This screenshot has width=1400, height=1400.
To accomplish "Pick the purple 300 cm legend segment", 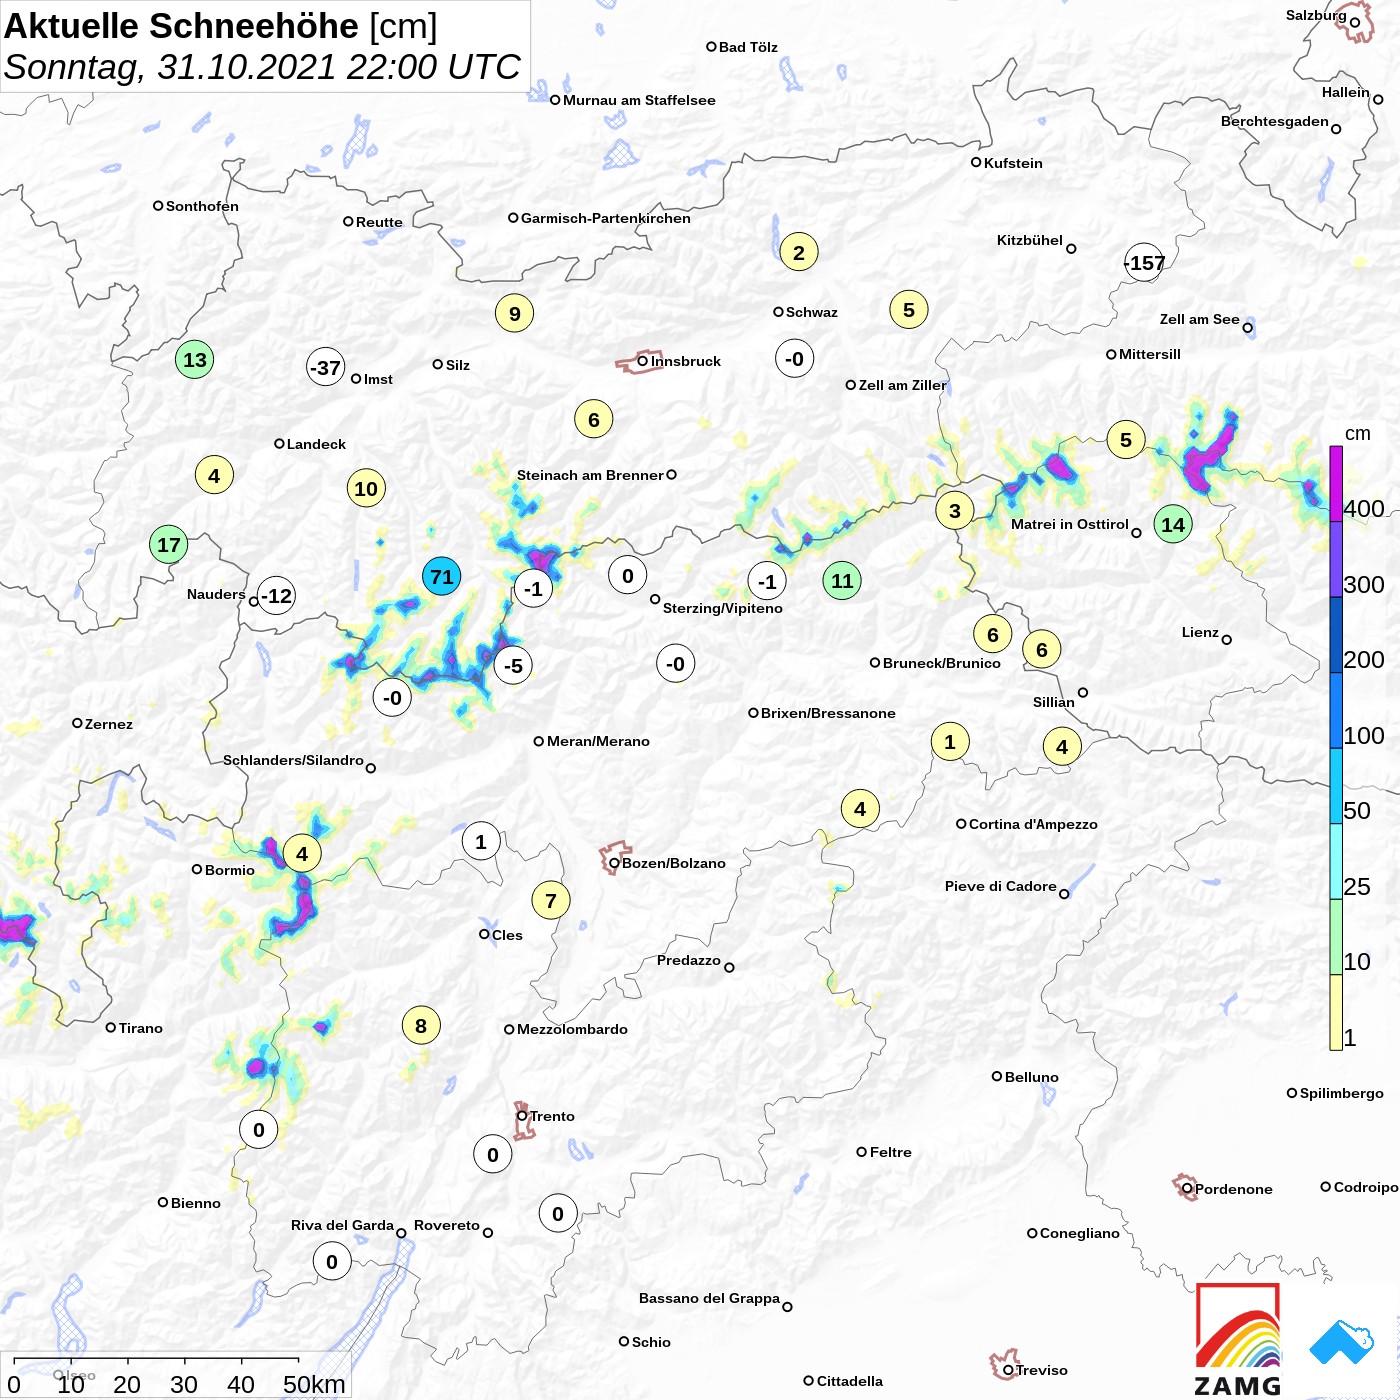I will pyautogui.click(x=1336, y=559).
